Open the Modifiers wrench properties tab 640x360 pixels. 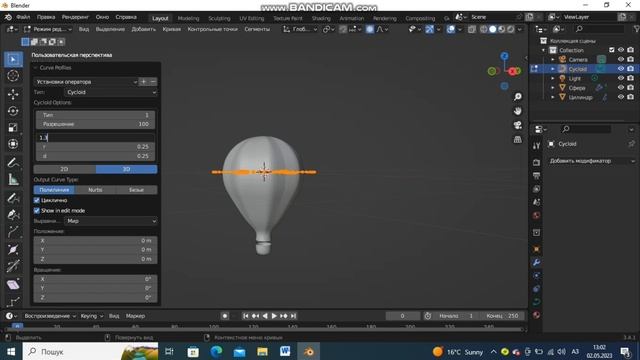536,262
